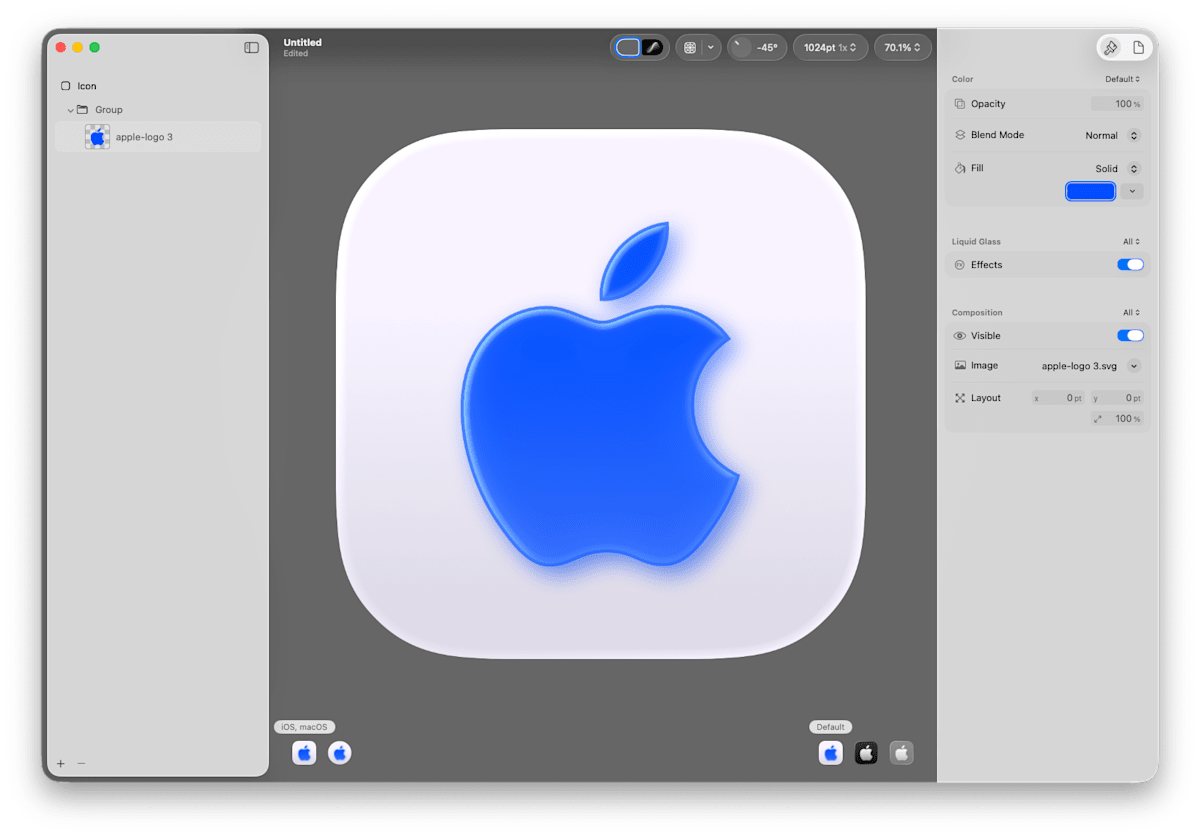Image resolution: width=1200 pixels, height=837 pixels.
Task: Edit the Layout scale 100% field
Action: [1117, 419]
